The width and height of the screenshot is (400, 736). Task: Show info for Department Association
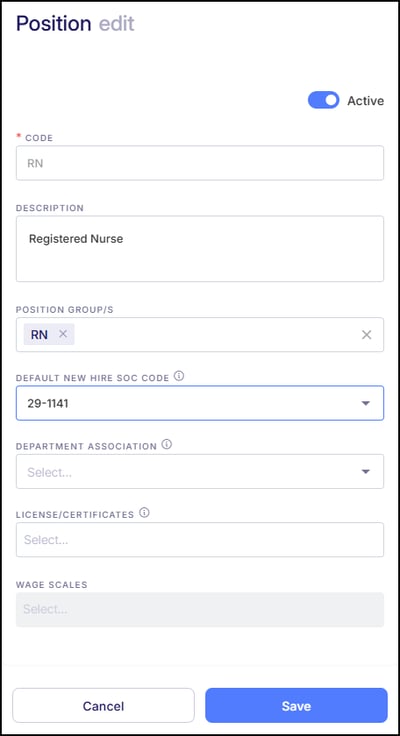(167, 444)
